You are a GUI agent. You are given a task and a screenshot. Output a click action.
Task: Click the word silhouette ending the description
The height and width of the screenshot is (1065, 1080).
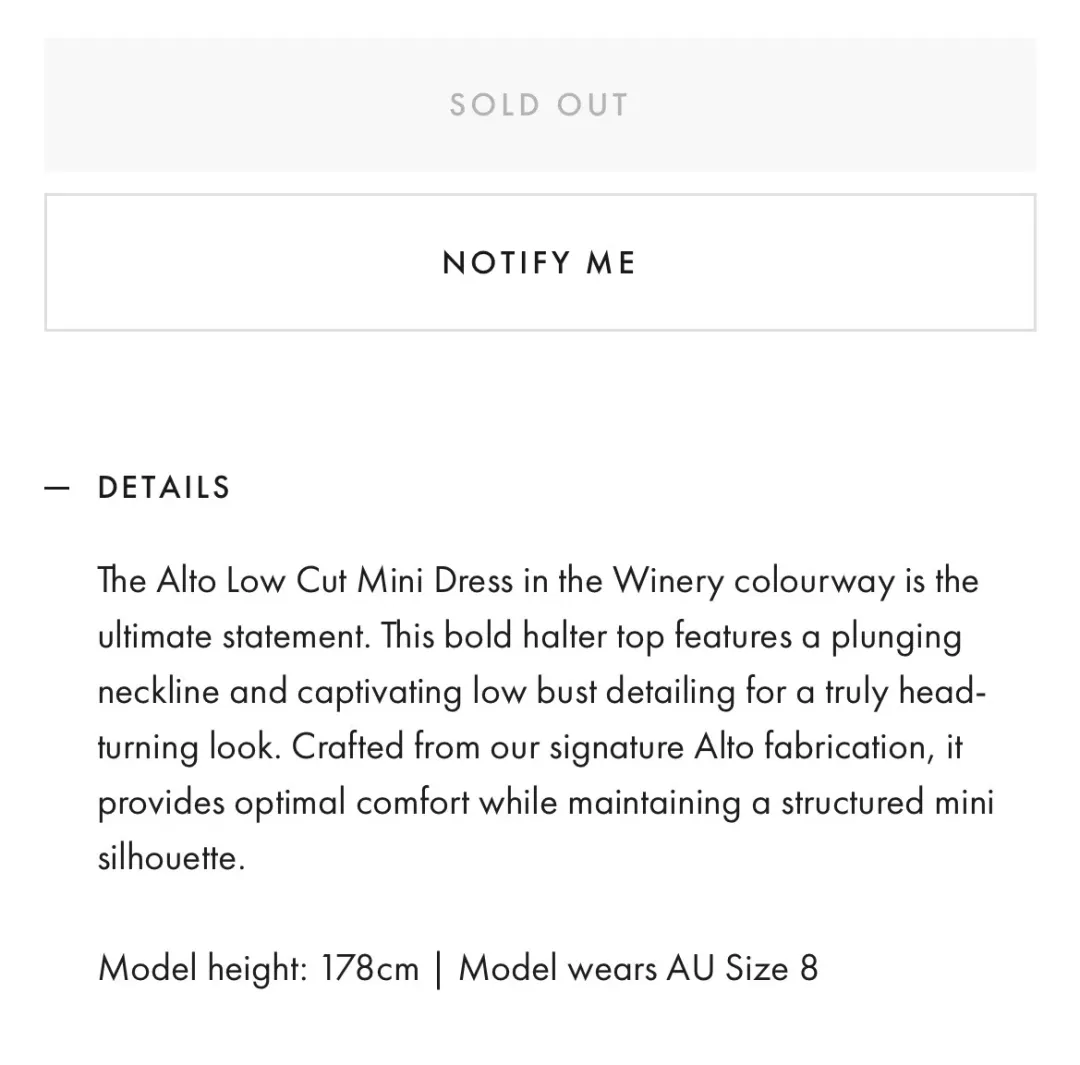pyautogui.click(x=170, y=857)
